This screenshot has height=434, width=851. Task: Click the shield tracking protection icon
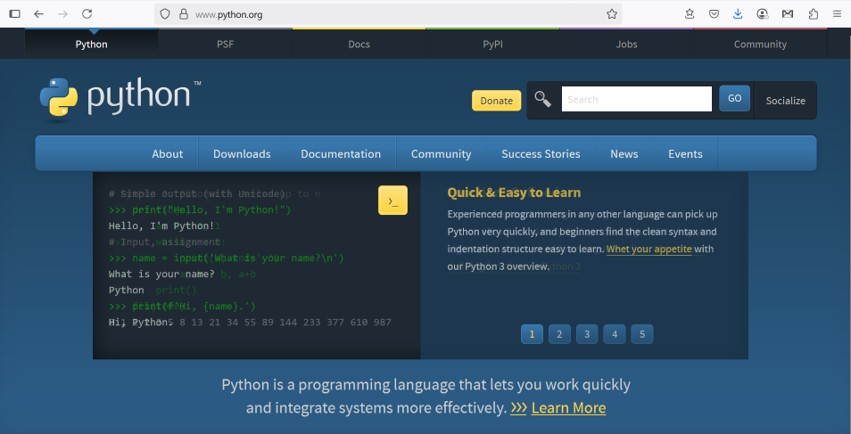point(165,14)
